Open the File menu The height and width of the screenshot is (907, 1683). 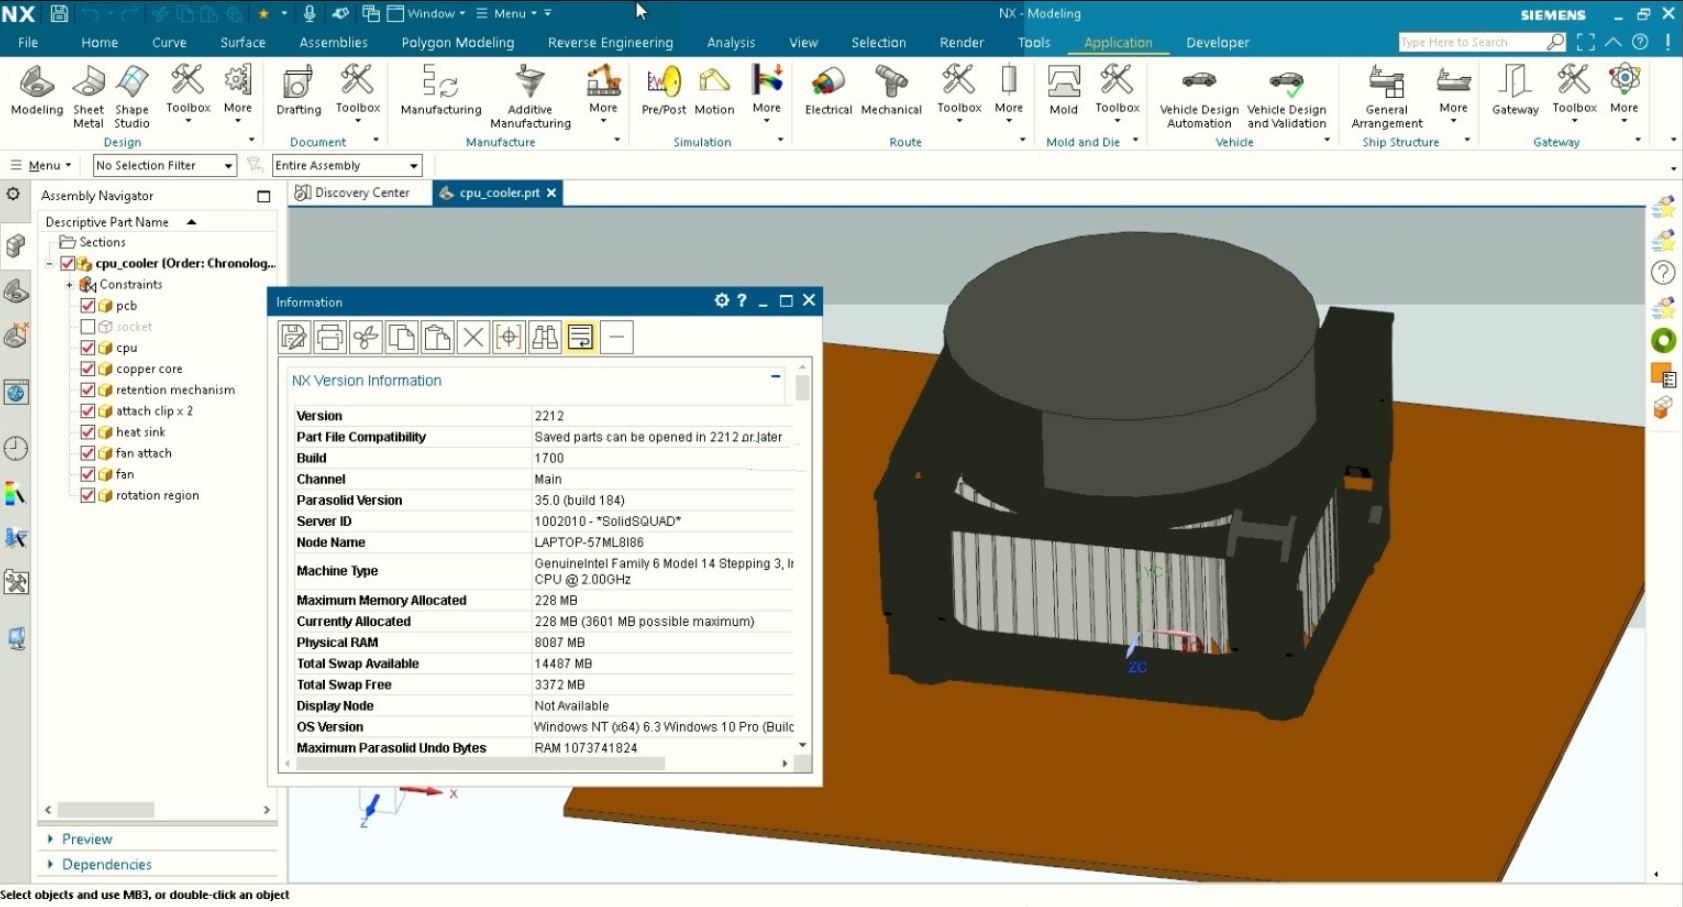click(28, 42)
